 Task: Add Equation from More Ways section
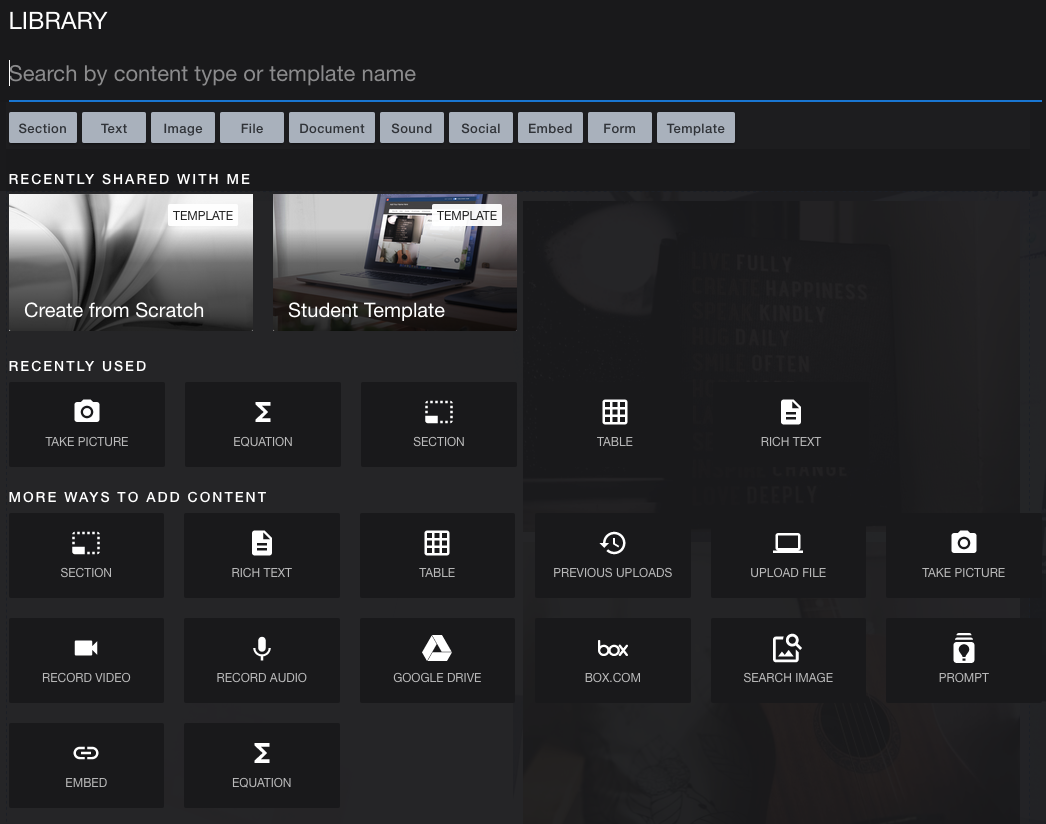pos(262,765)
